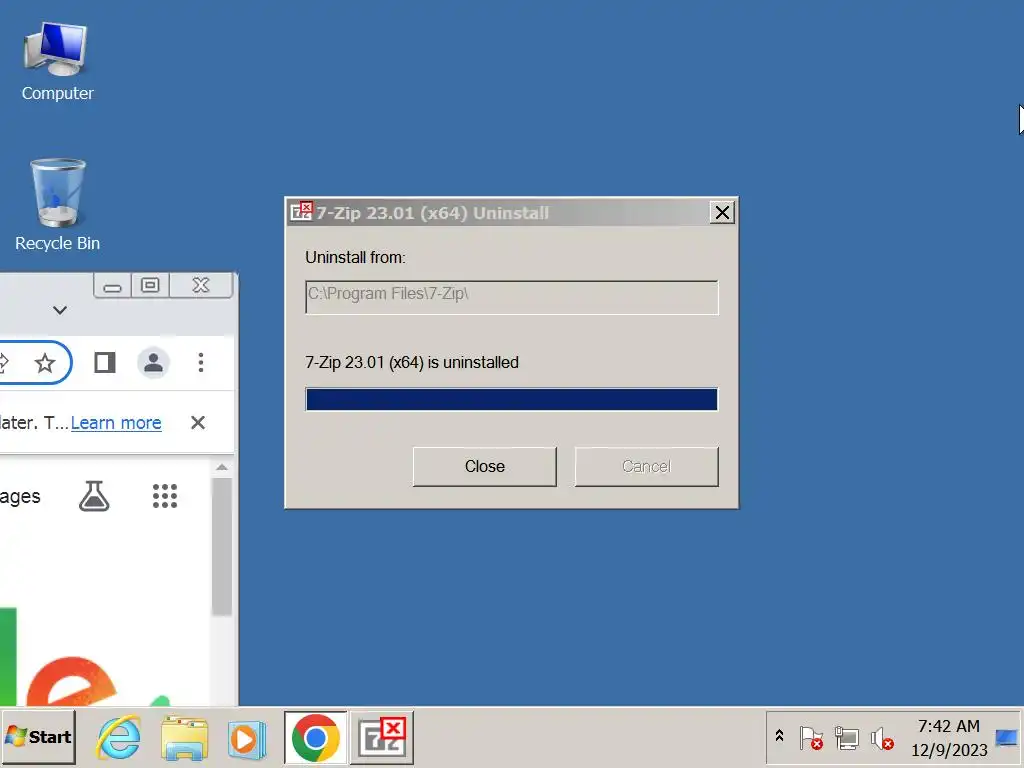Click the '7-Zip 23.01 (x64) is uninstalled' text
This screenshot has width=1024, height=768.
[x=412, y=362]
